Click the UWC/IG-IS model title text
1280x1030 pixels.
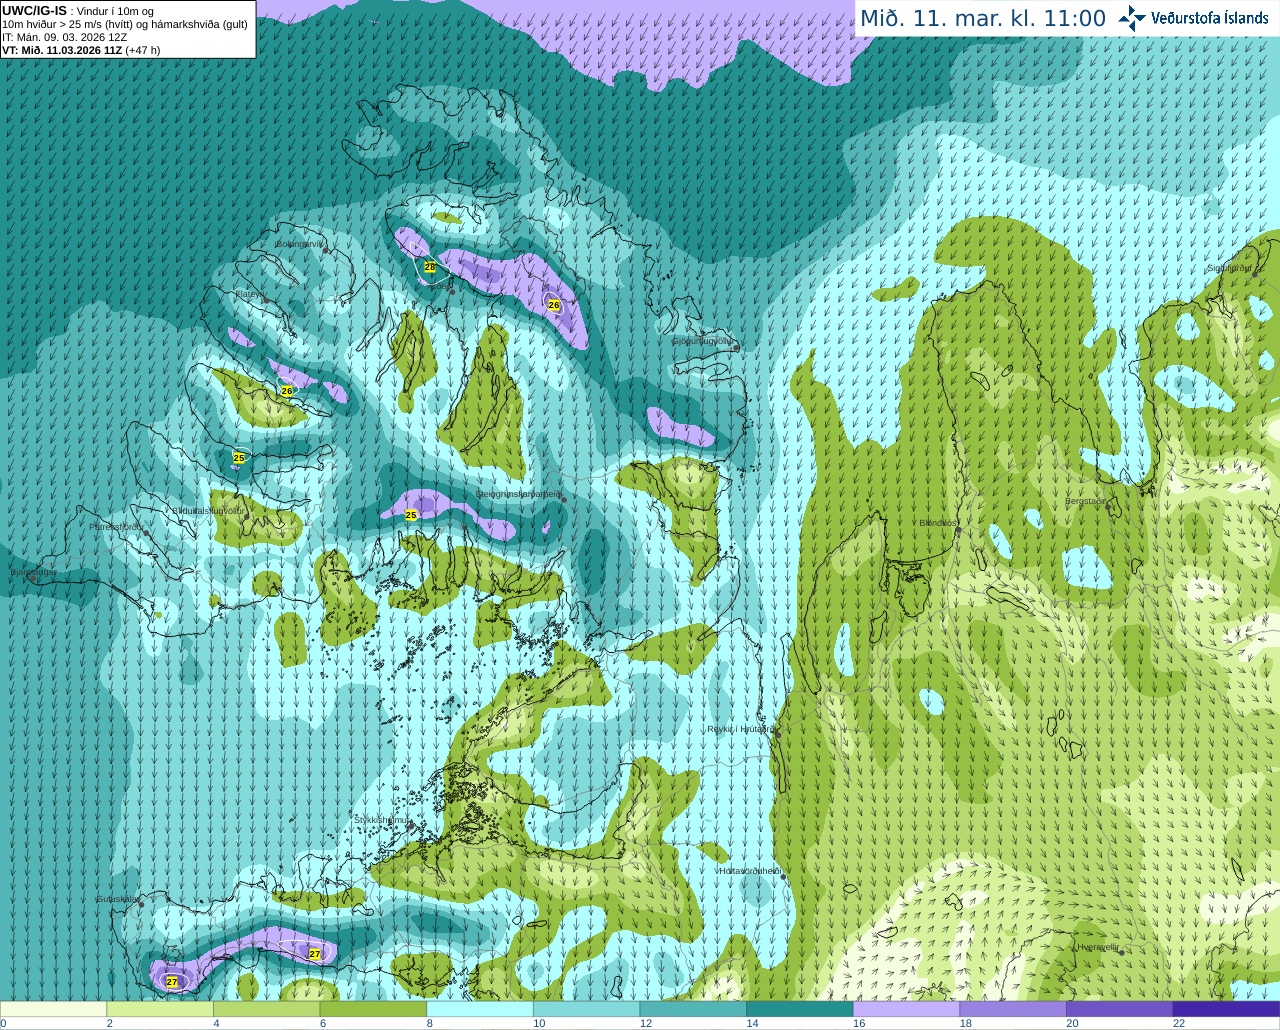tap(34, 10)
